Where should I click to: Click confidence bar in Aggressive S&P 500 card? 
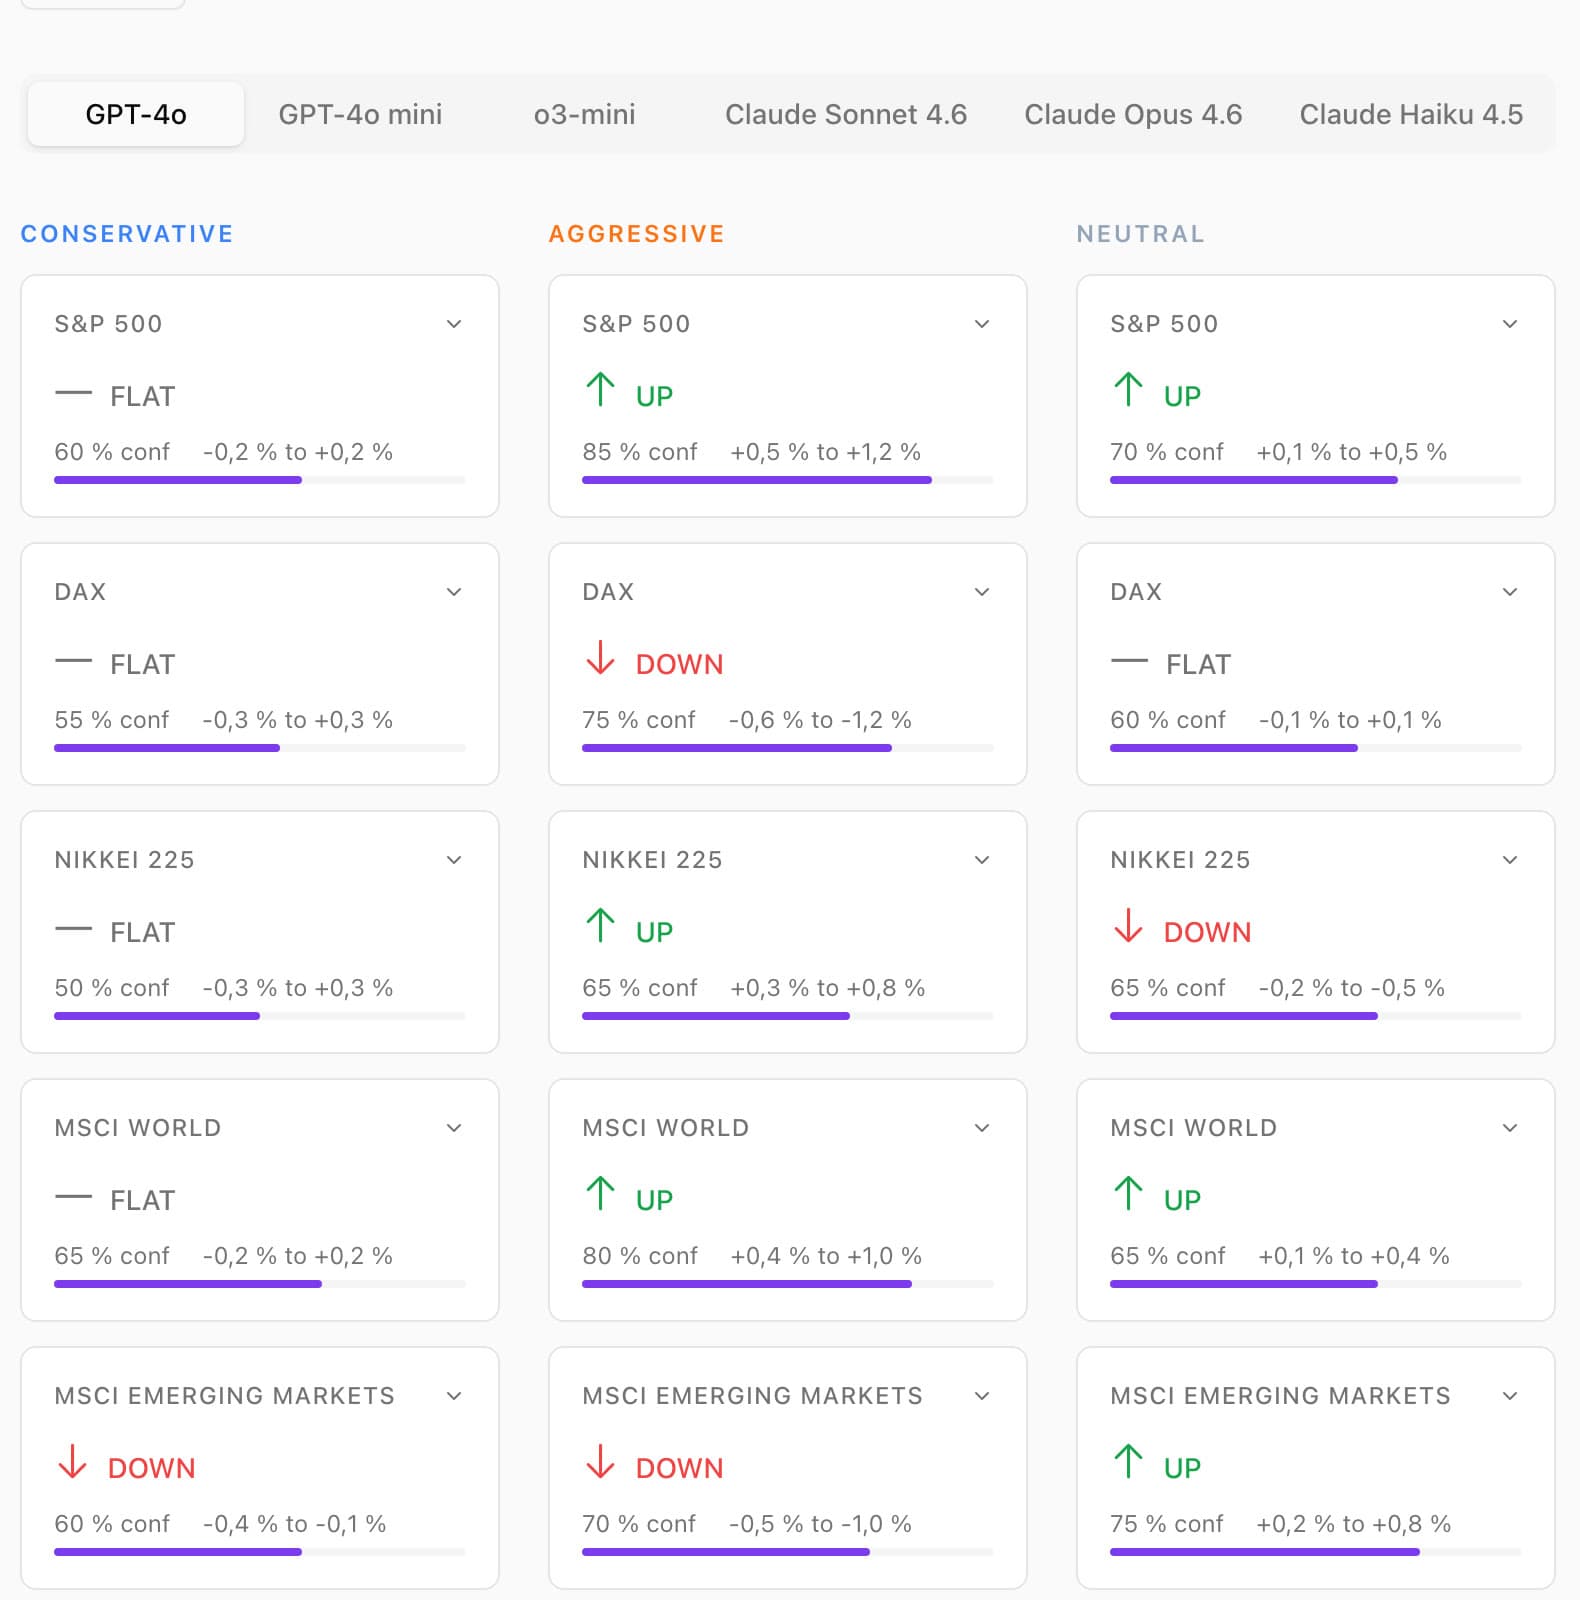pos(788,480)
